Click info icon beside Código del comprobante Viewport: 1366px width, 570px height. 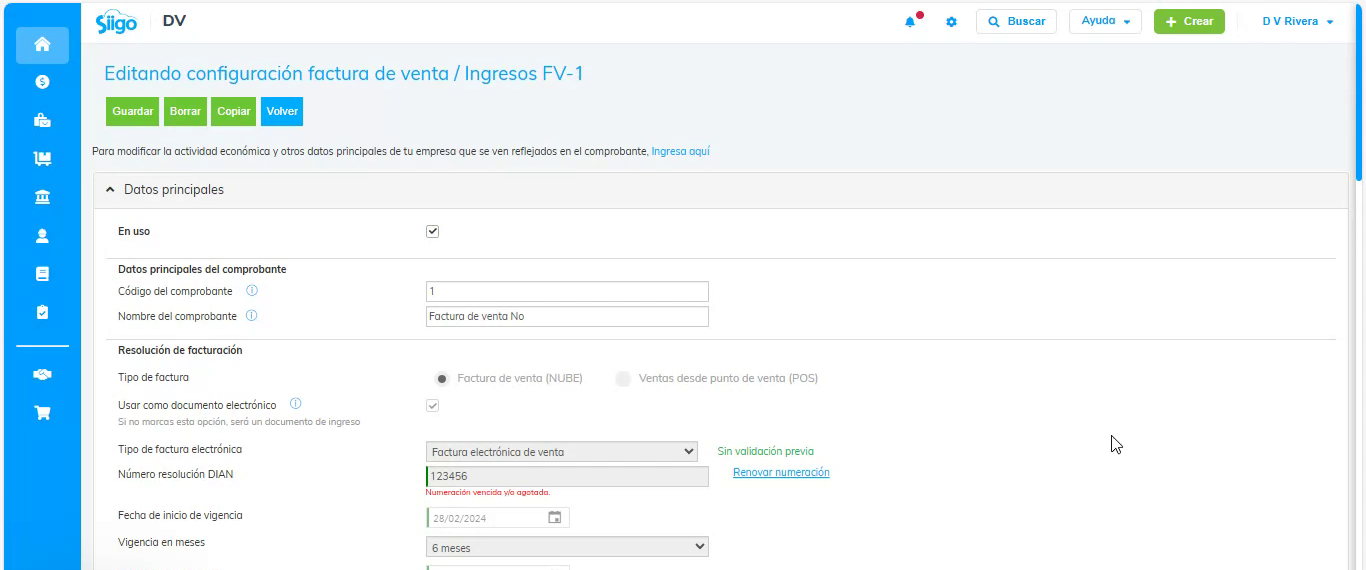[x=252, y=291]
